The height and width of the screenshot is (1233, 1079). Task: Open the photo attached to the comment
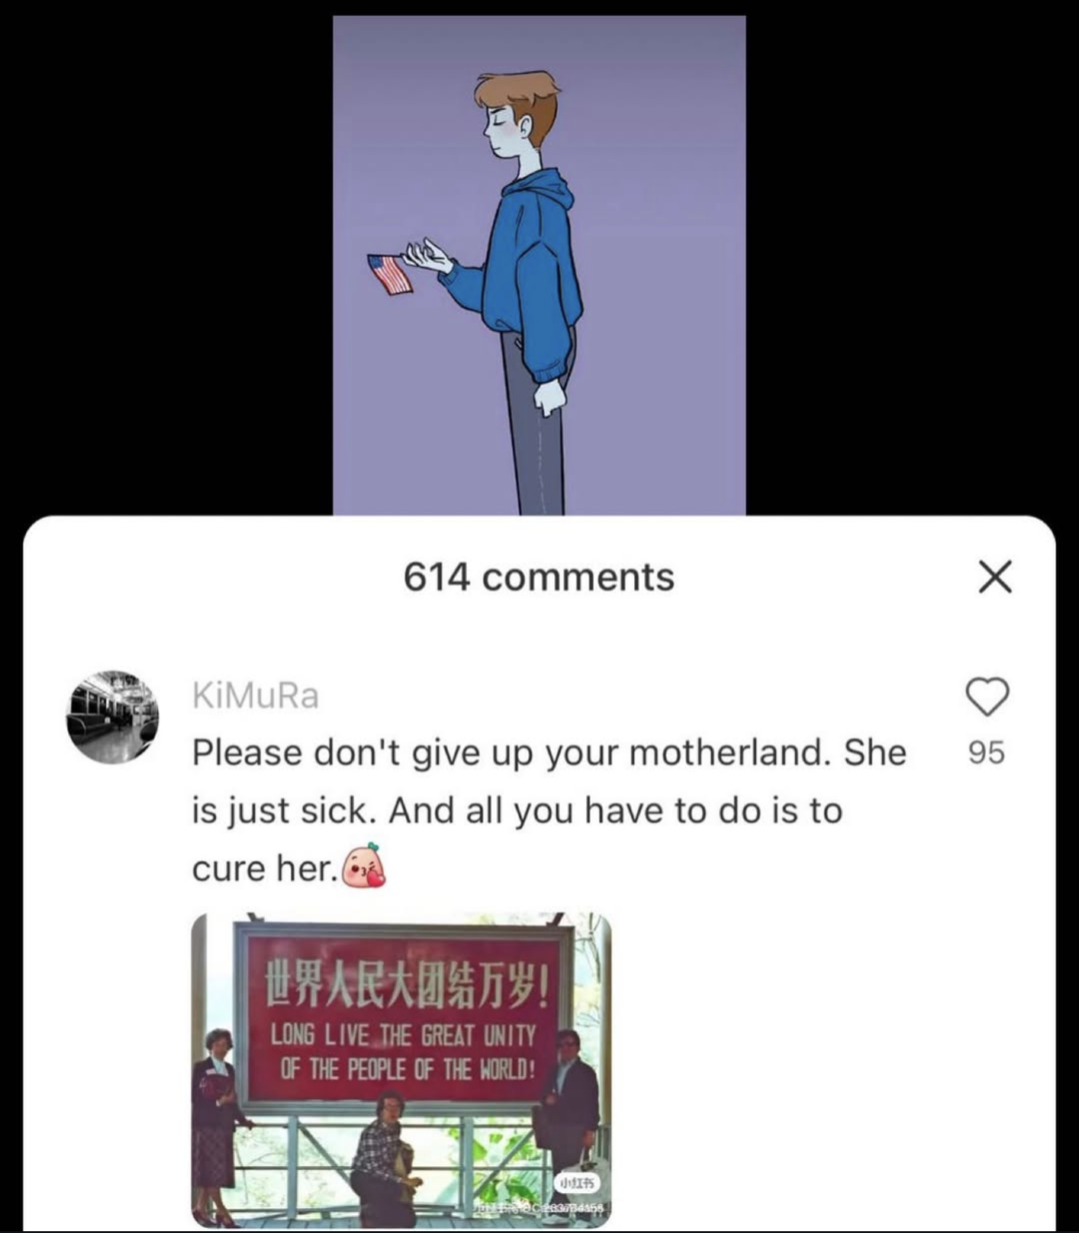pos(401,1070)
